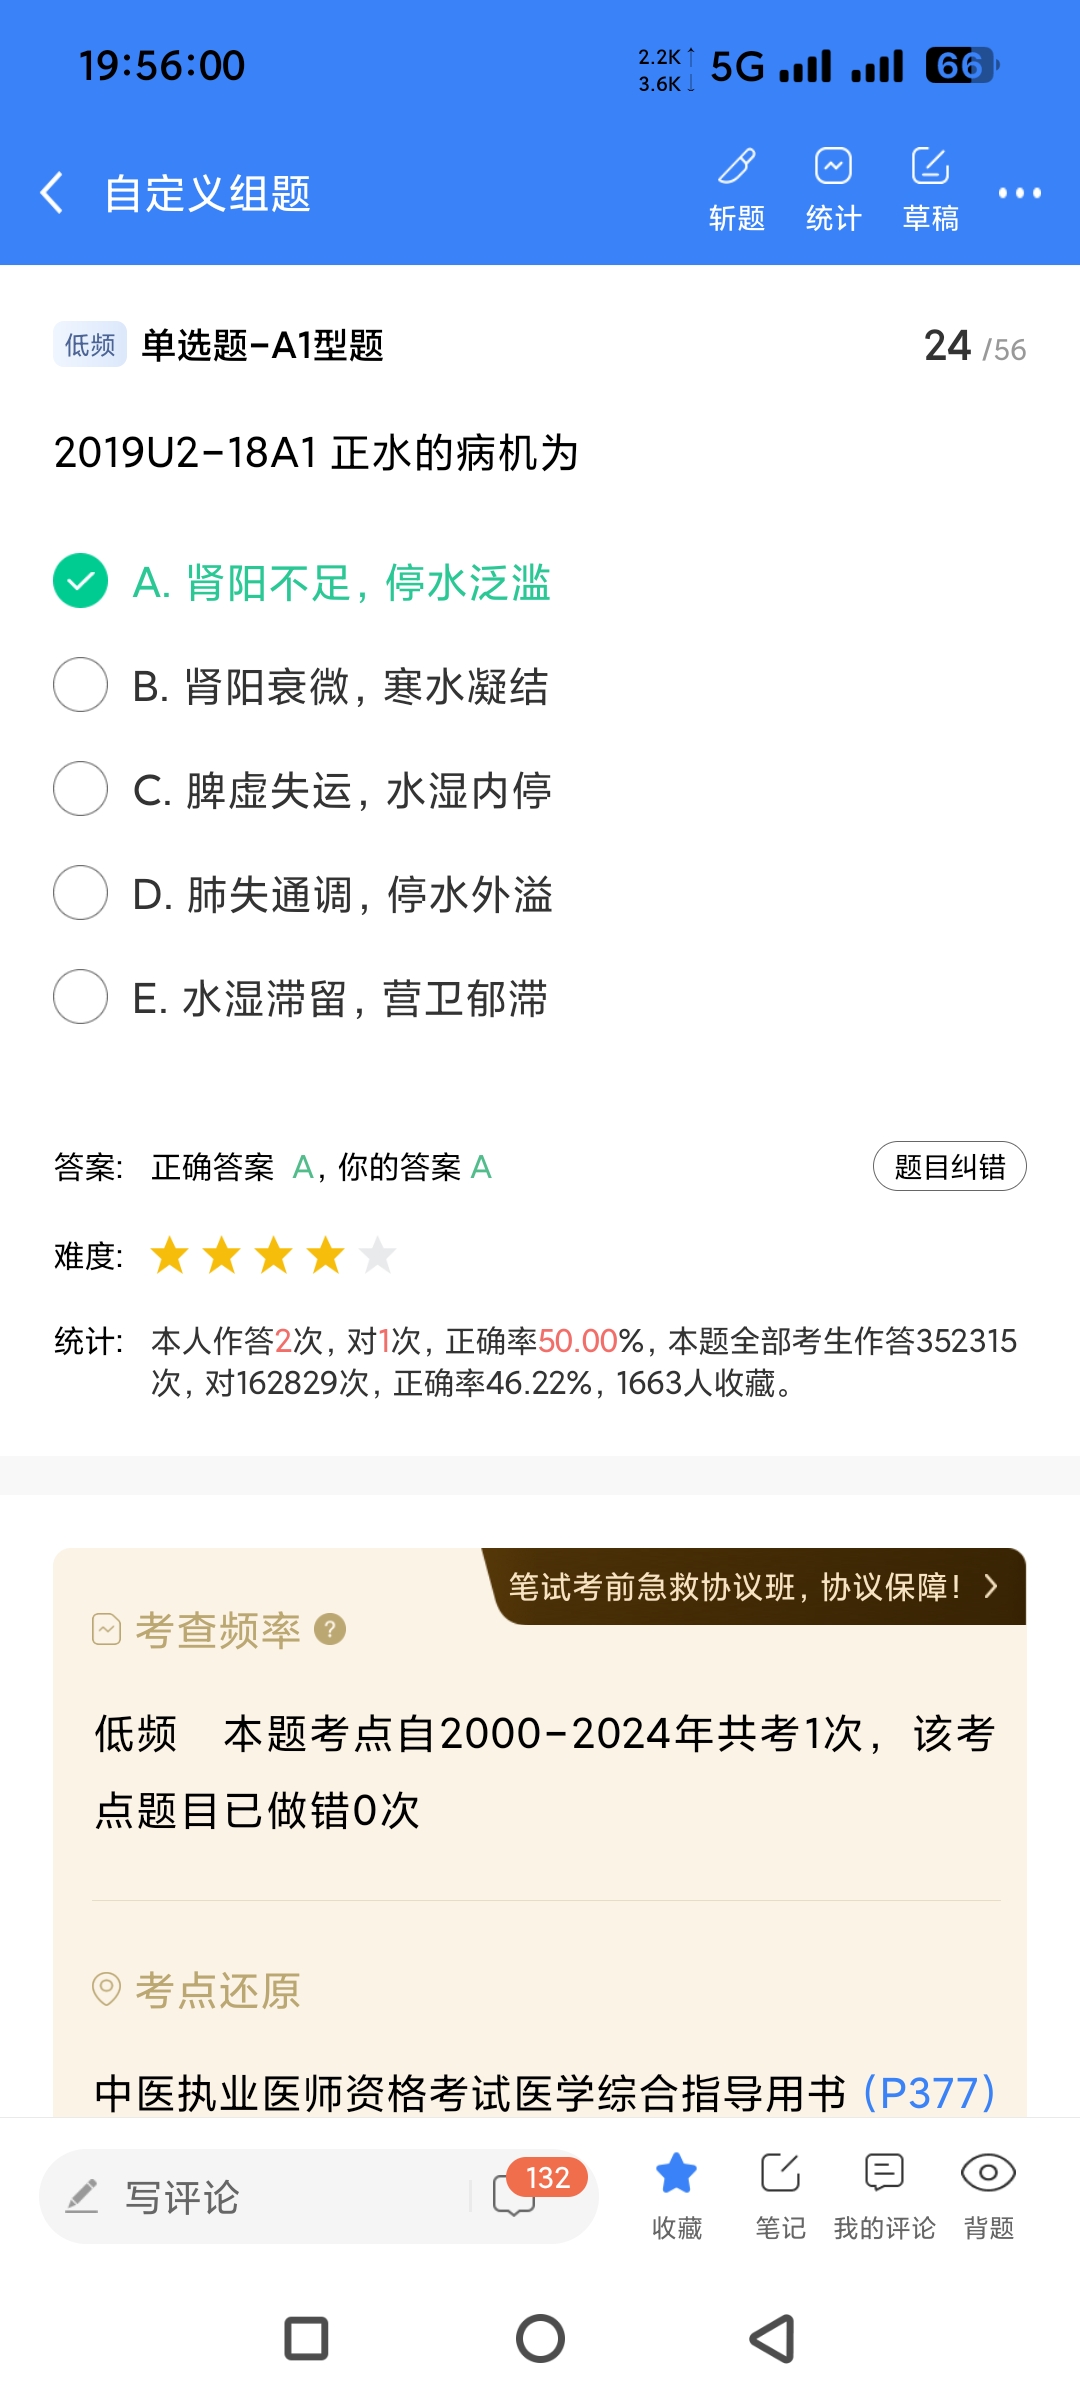Select option C 脾虚失运，水湿内停

click(x=80, y=789)
